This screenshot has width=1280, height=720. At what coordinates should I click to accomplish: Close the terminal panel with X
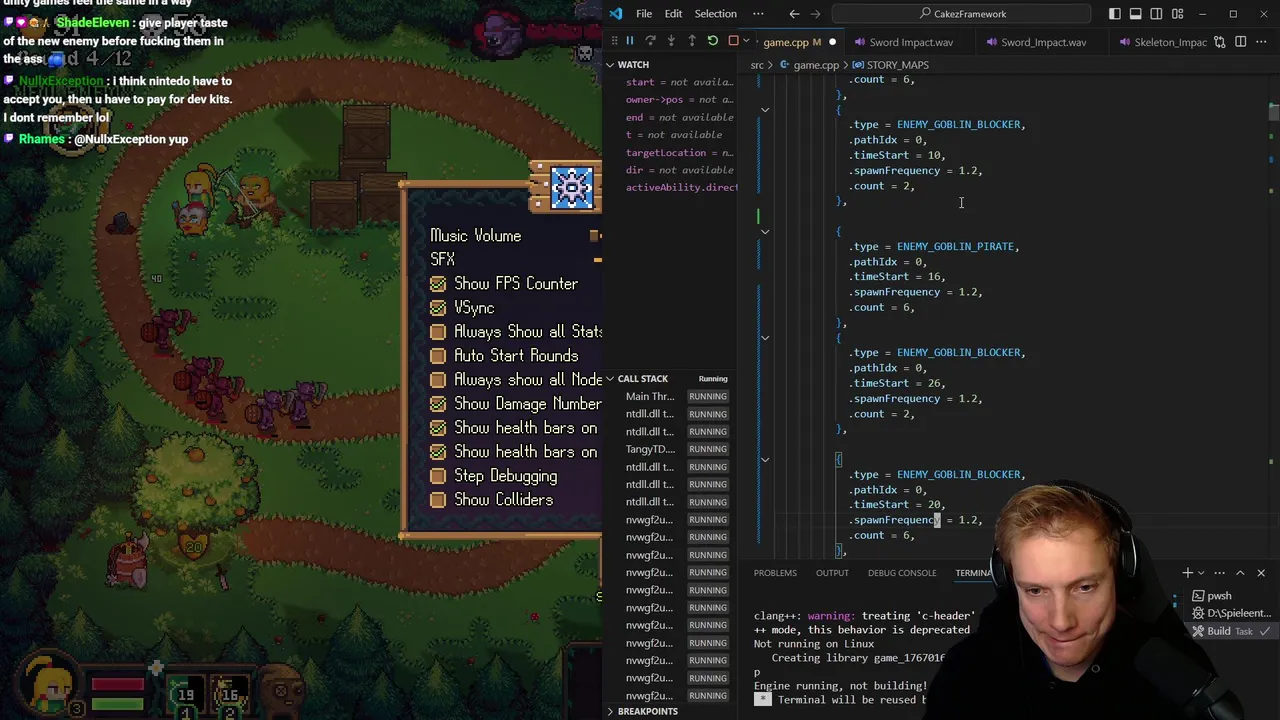click(x=1261, y=573)
